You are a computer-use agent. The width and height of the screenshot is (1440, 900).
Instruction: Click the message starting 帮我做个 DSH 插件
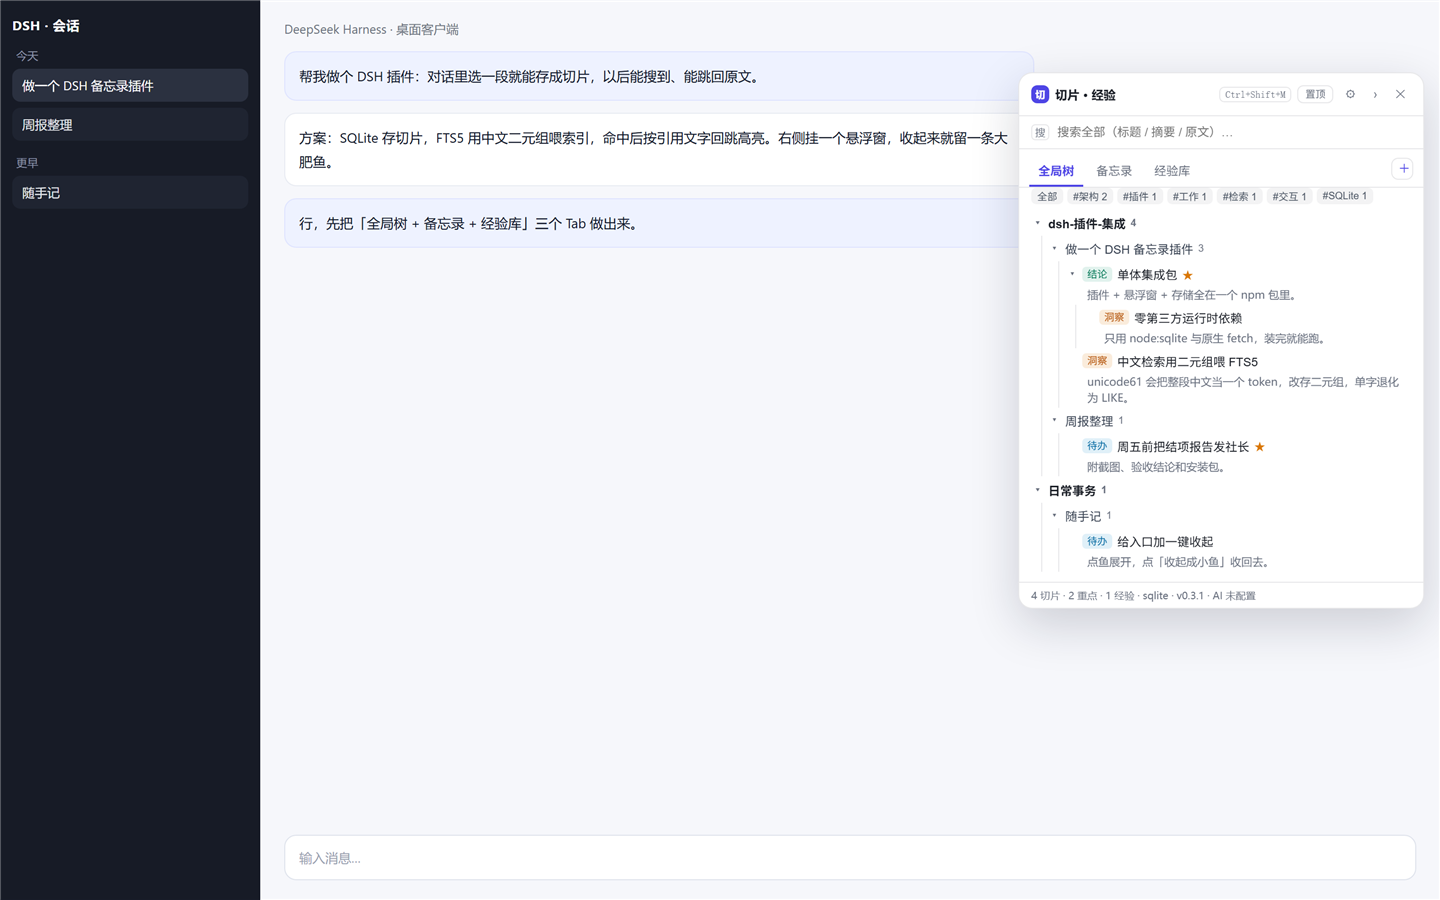(x=659, y=77)
